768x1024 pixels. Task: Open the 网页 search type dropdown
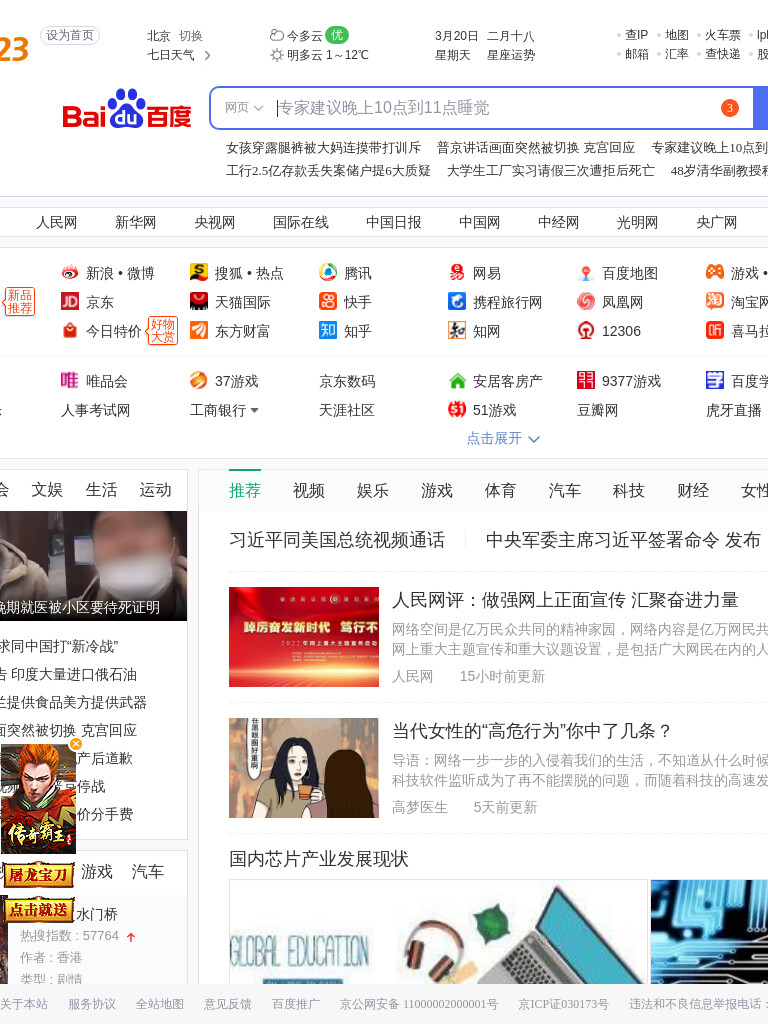click(244, 108)
